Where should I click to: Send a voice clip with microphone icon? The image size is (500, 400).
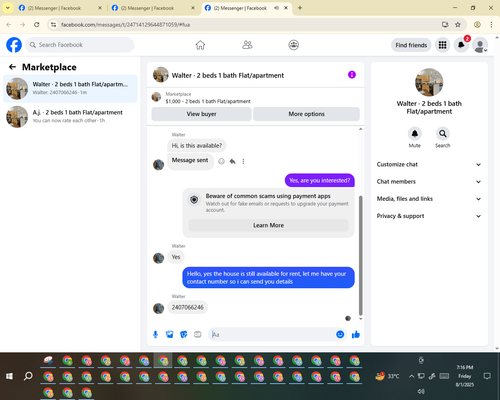155,334
